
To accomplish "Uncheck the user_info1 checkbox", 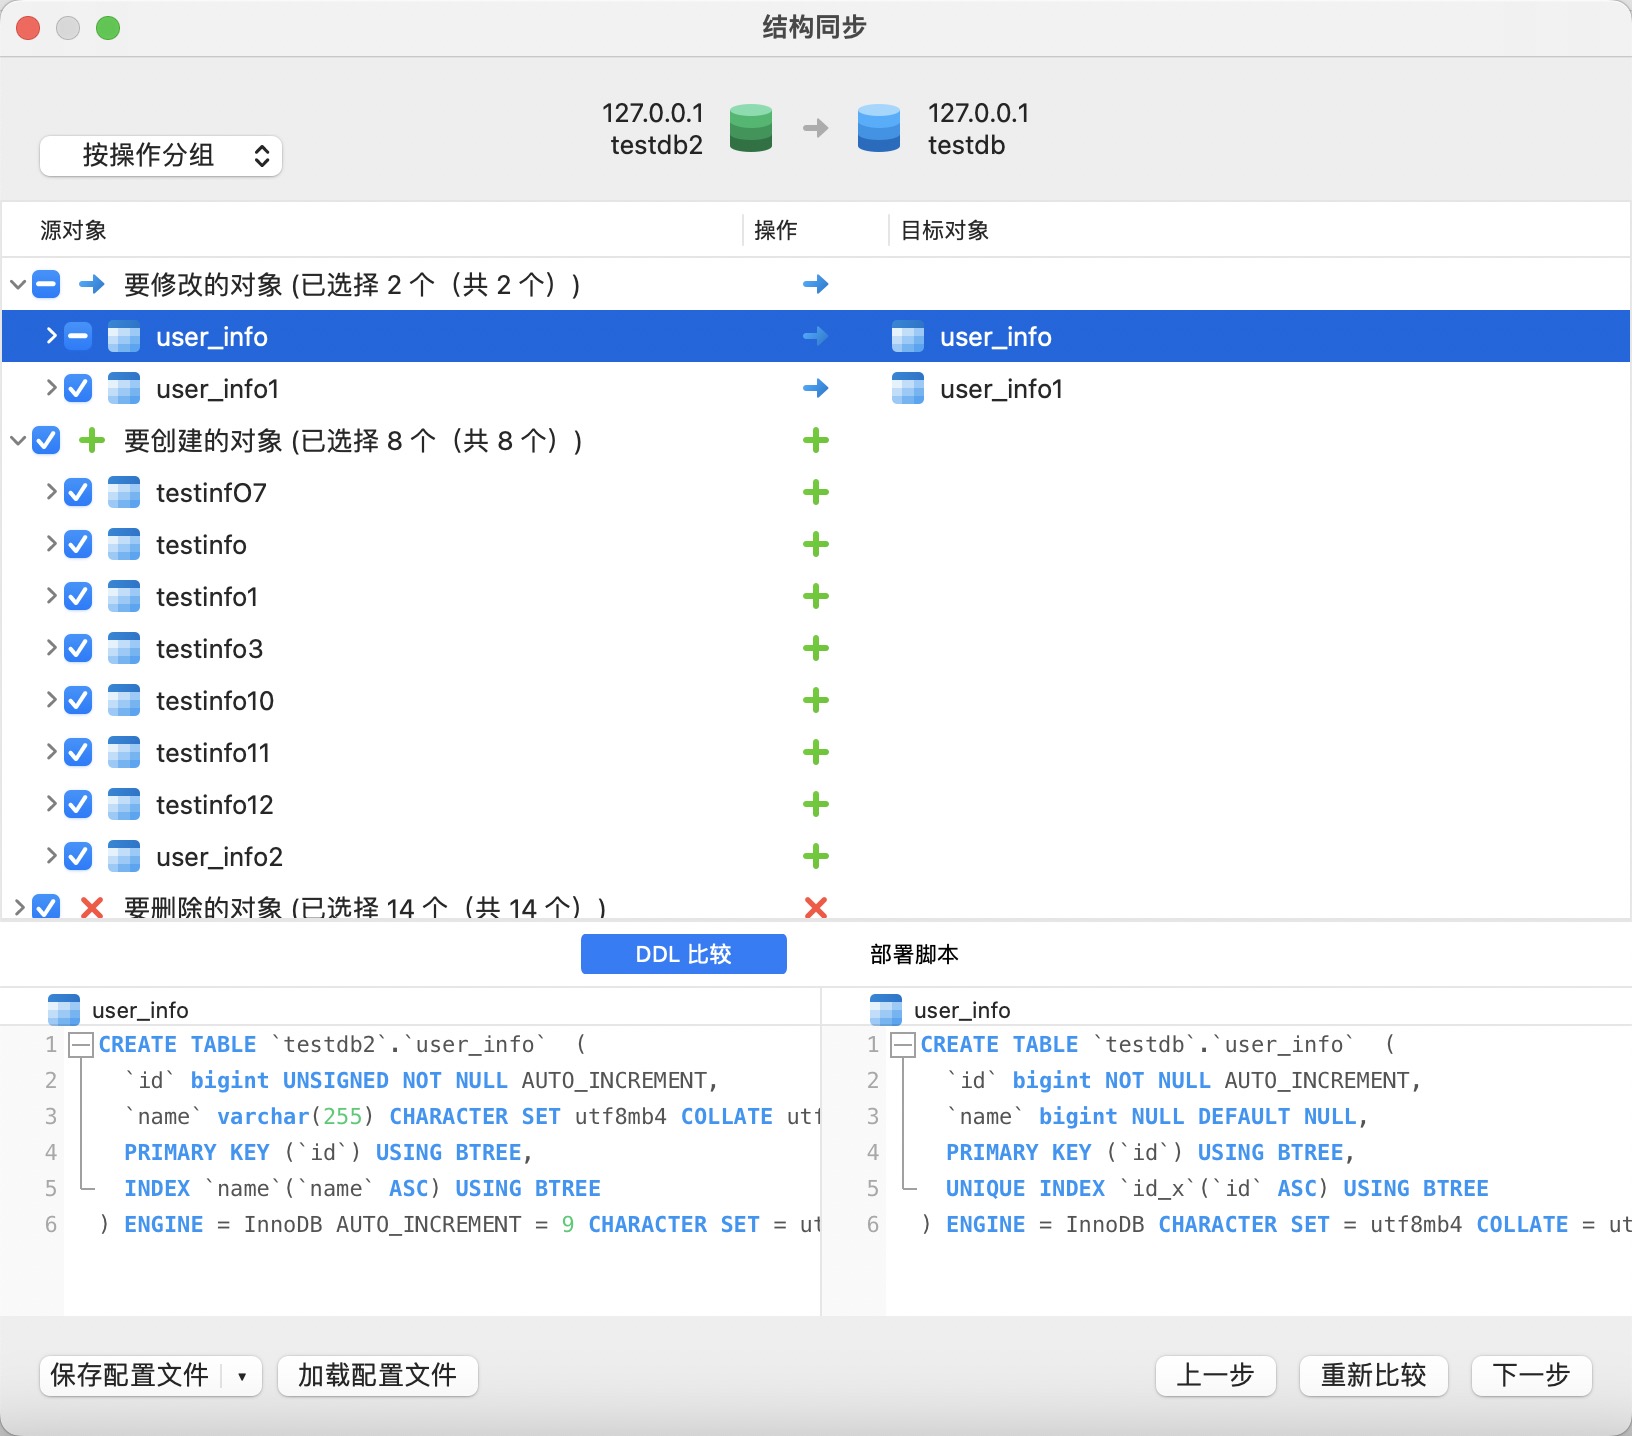I will pyautogui.click(x=78, y=388).
